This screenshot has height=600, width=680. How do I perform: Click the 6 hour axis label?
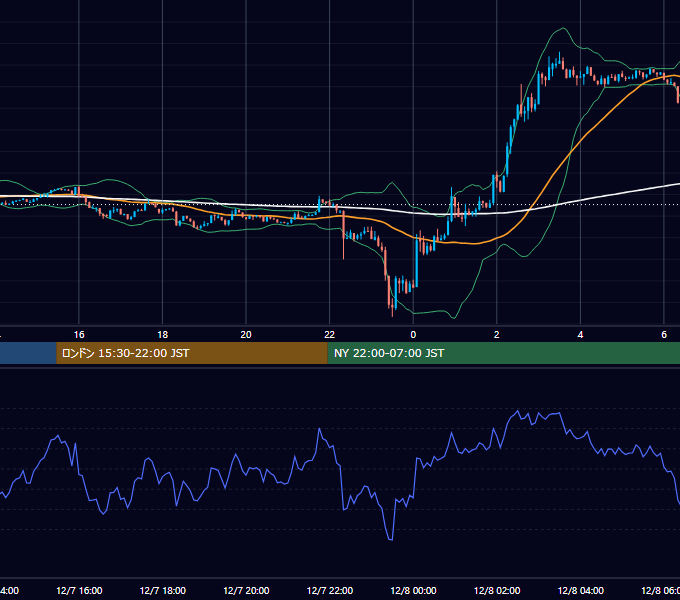(x=664, y=334)
